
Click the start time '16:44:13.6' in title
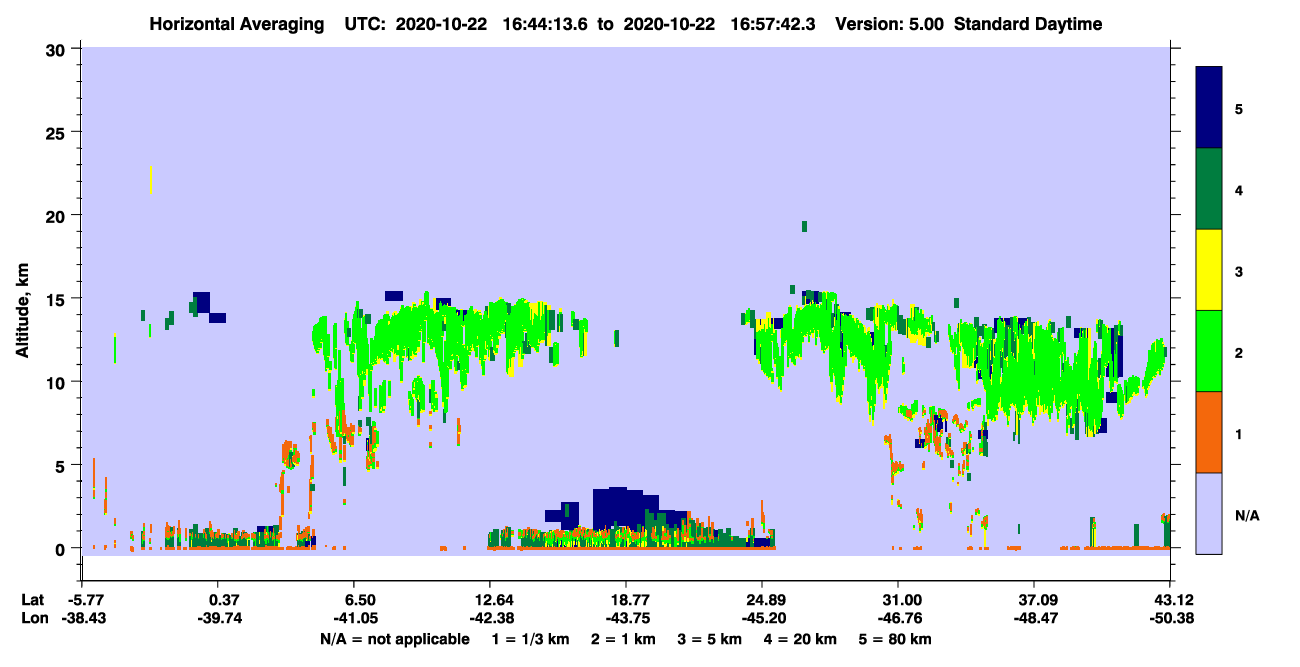coord(545,24)
